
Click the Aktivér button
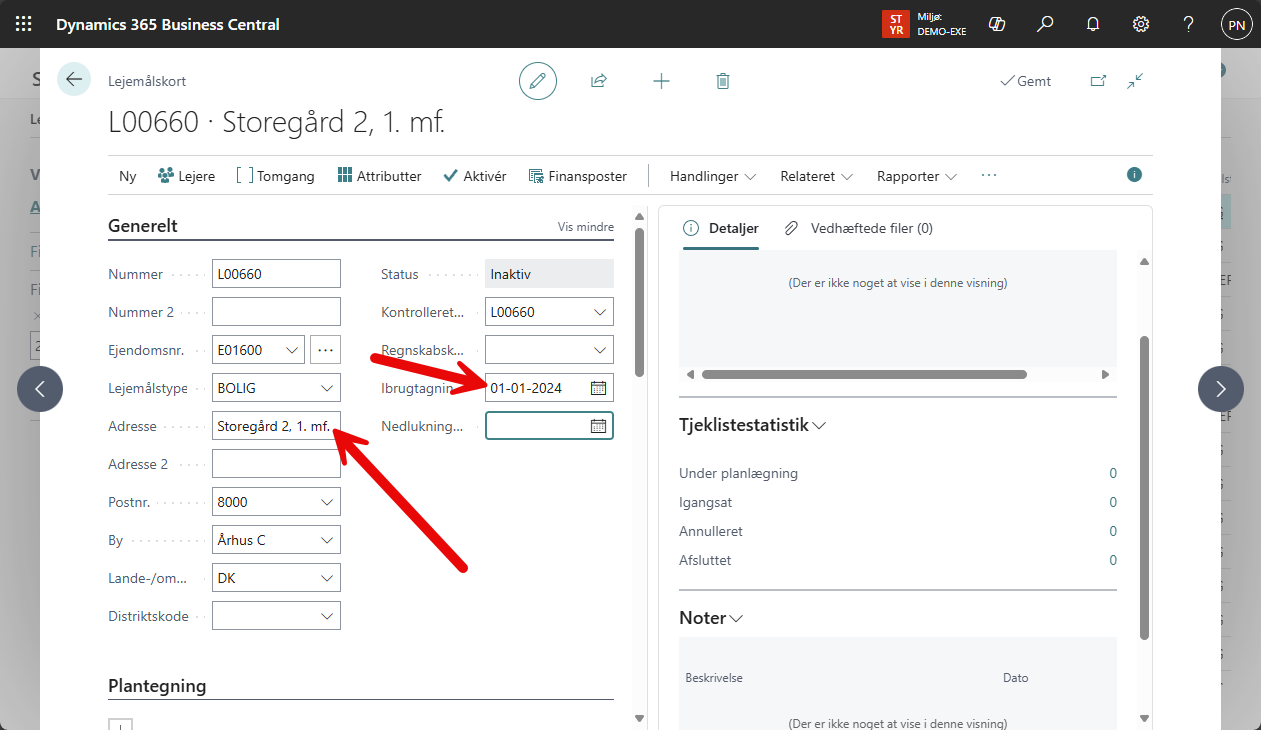474,176
